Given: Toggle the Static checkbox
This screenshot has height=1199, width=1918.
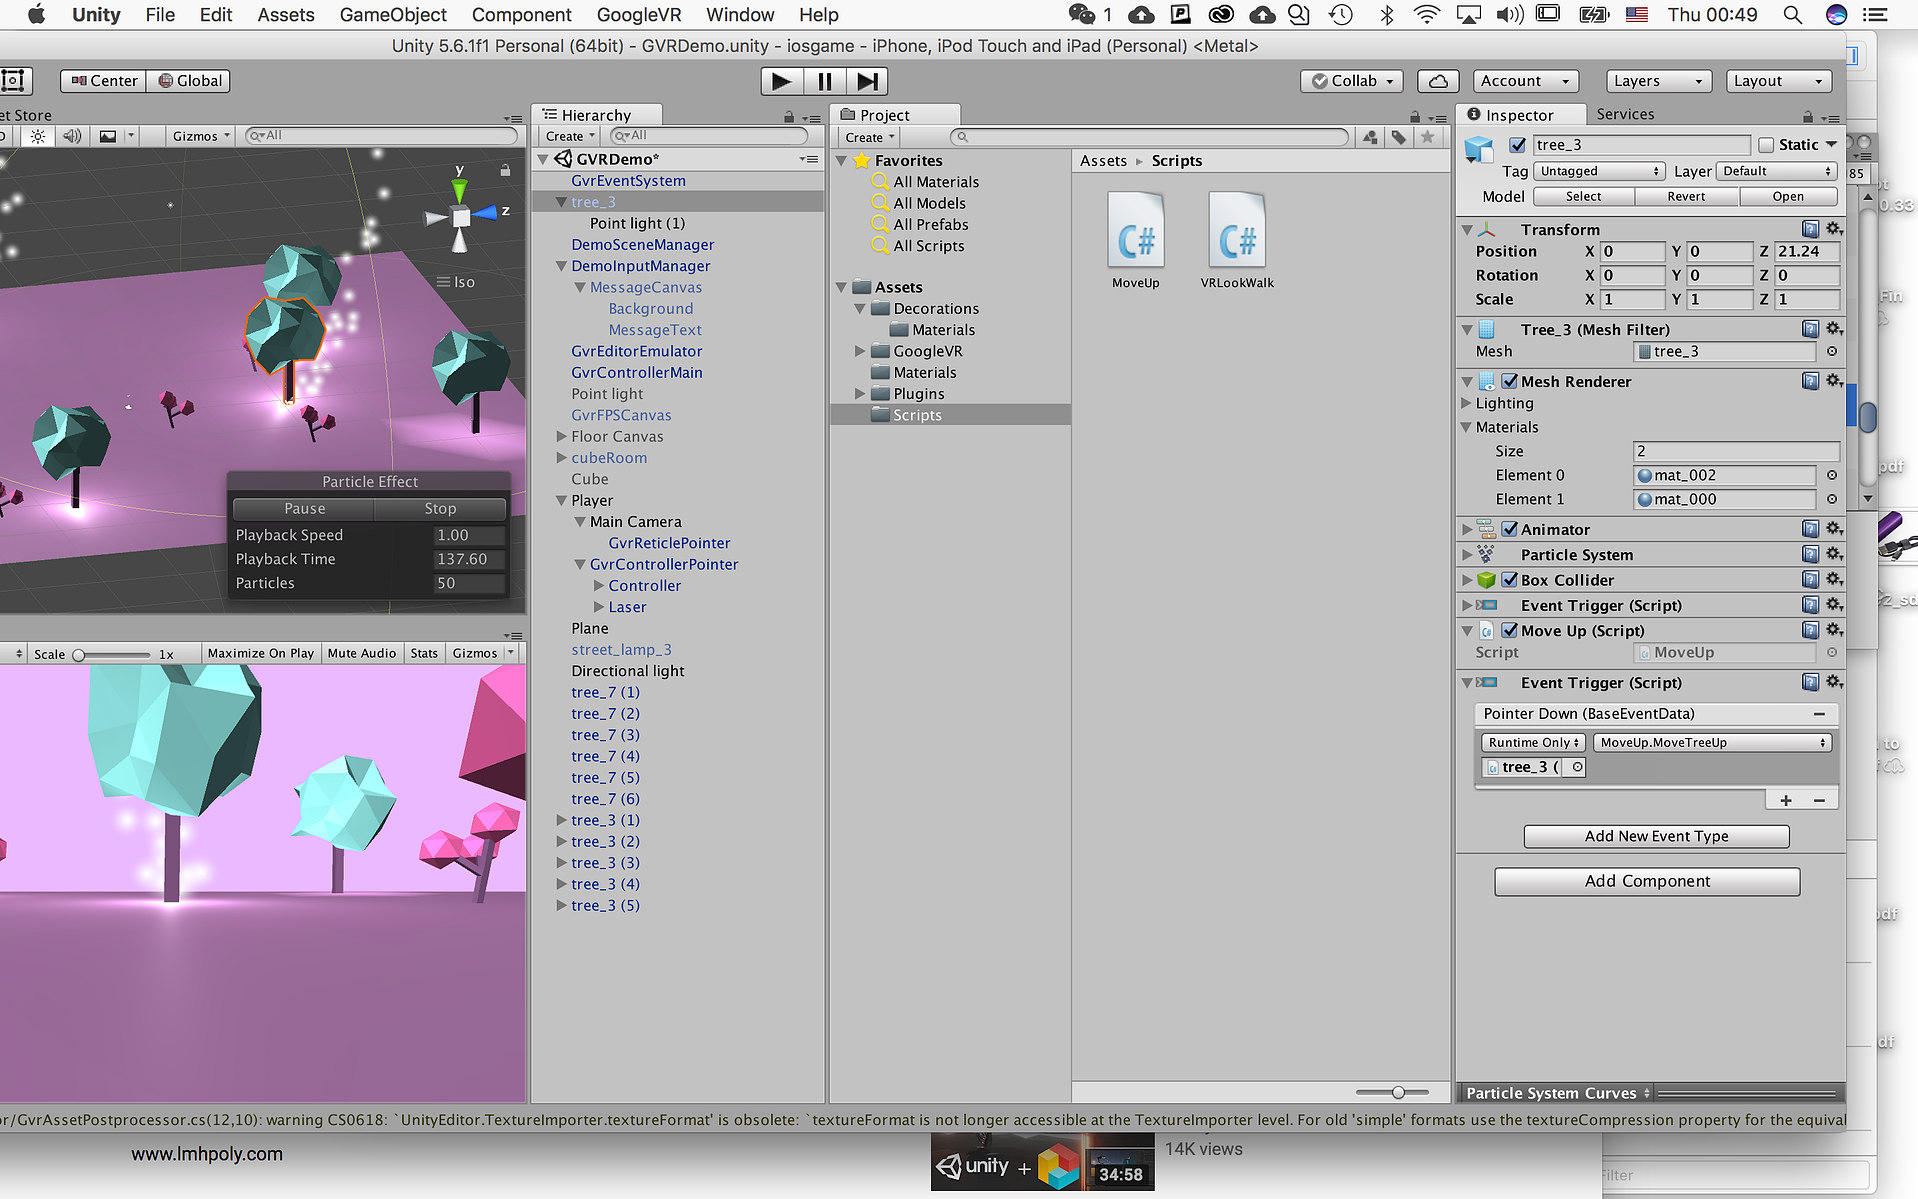Looking at the screenshot, I should (x=1766, y=145).
